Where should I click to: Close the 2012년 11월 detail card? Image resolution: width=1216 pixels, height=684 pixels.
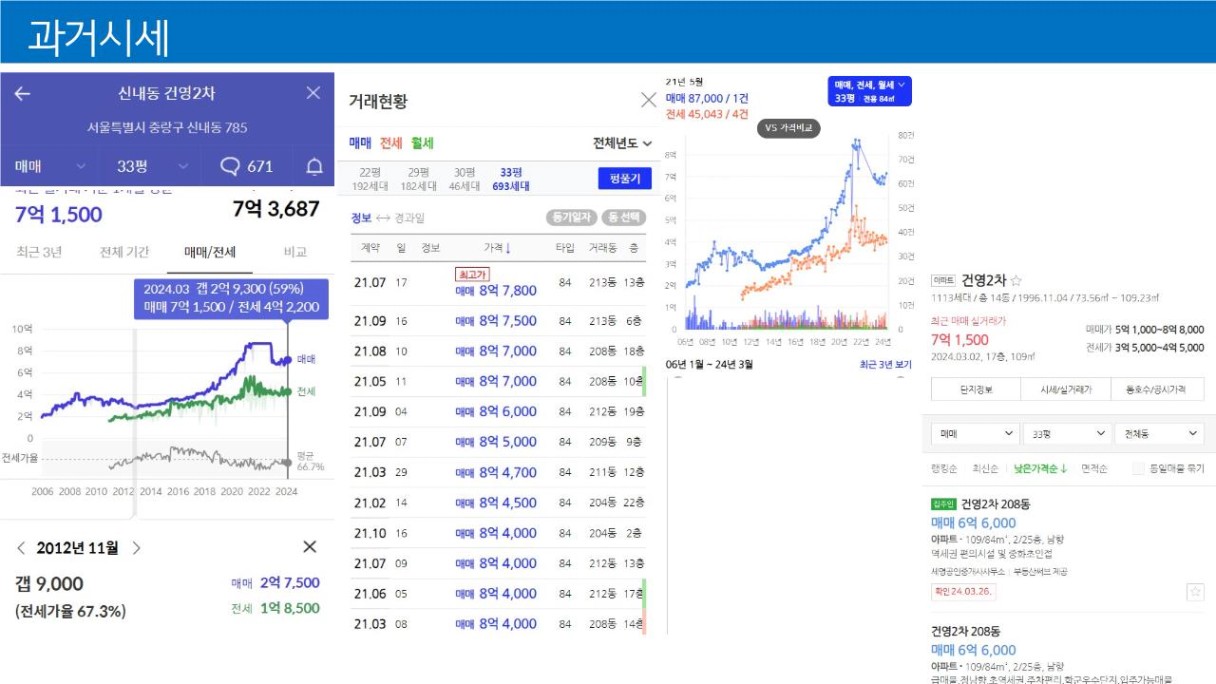[x=309, y=547]
